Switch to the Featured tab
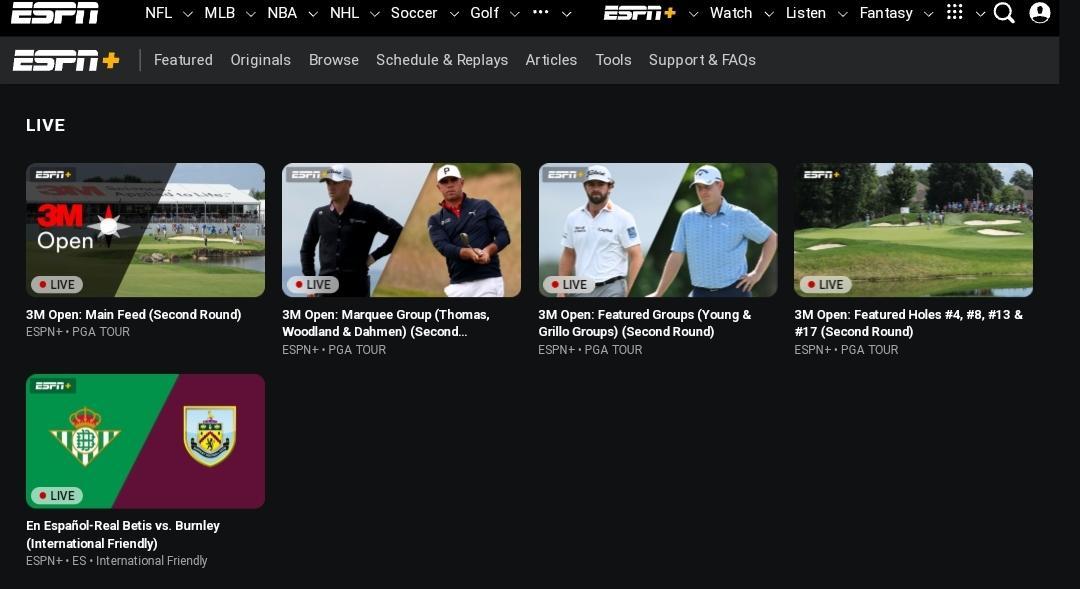1080x589 pixels. click(183, 60)
